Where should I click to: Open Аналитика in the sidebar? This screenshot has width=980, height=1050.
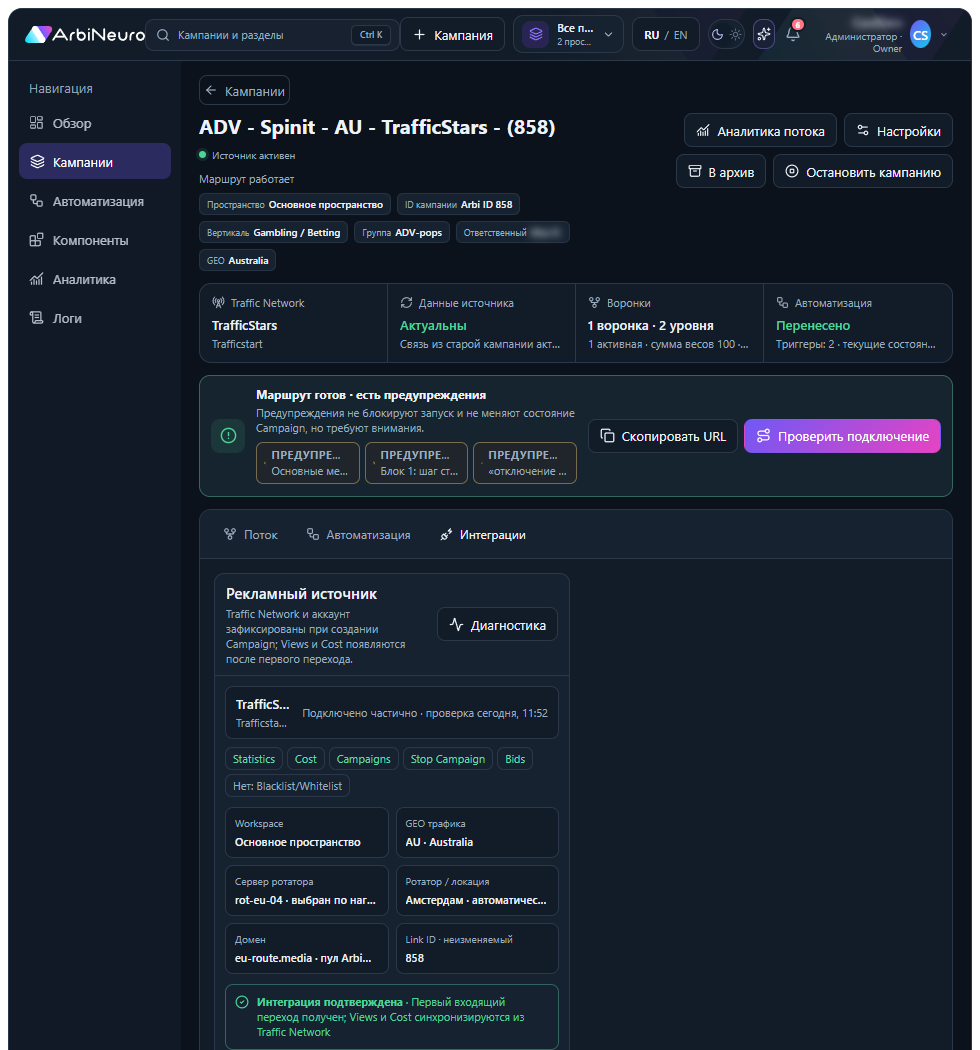click(x=94, y=279)
